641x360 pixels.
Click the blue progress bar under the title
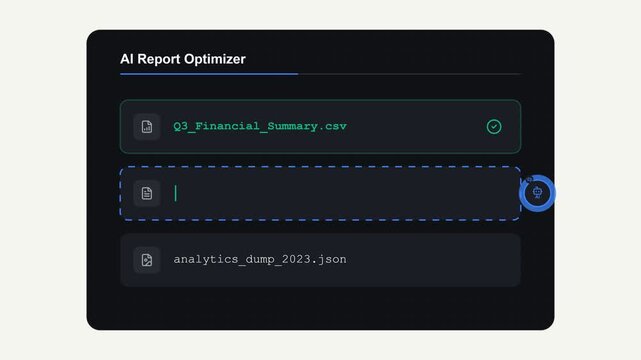(209, 74)
